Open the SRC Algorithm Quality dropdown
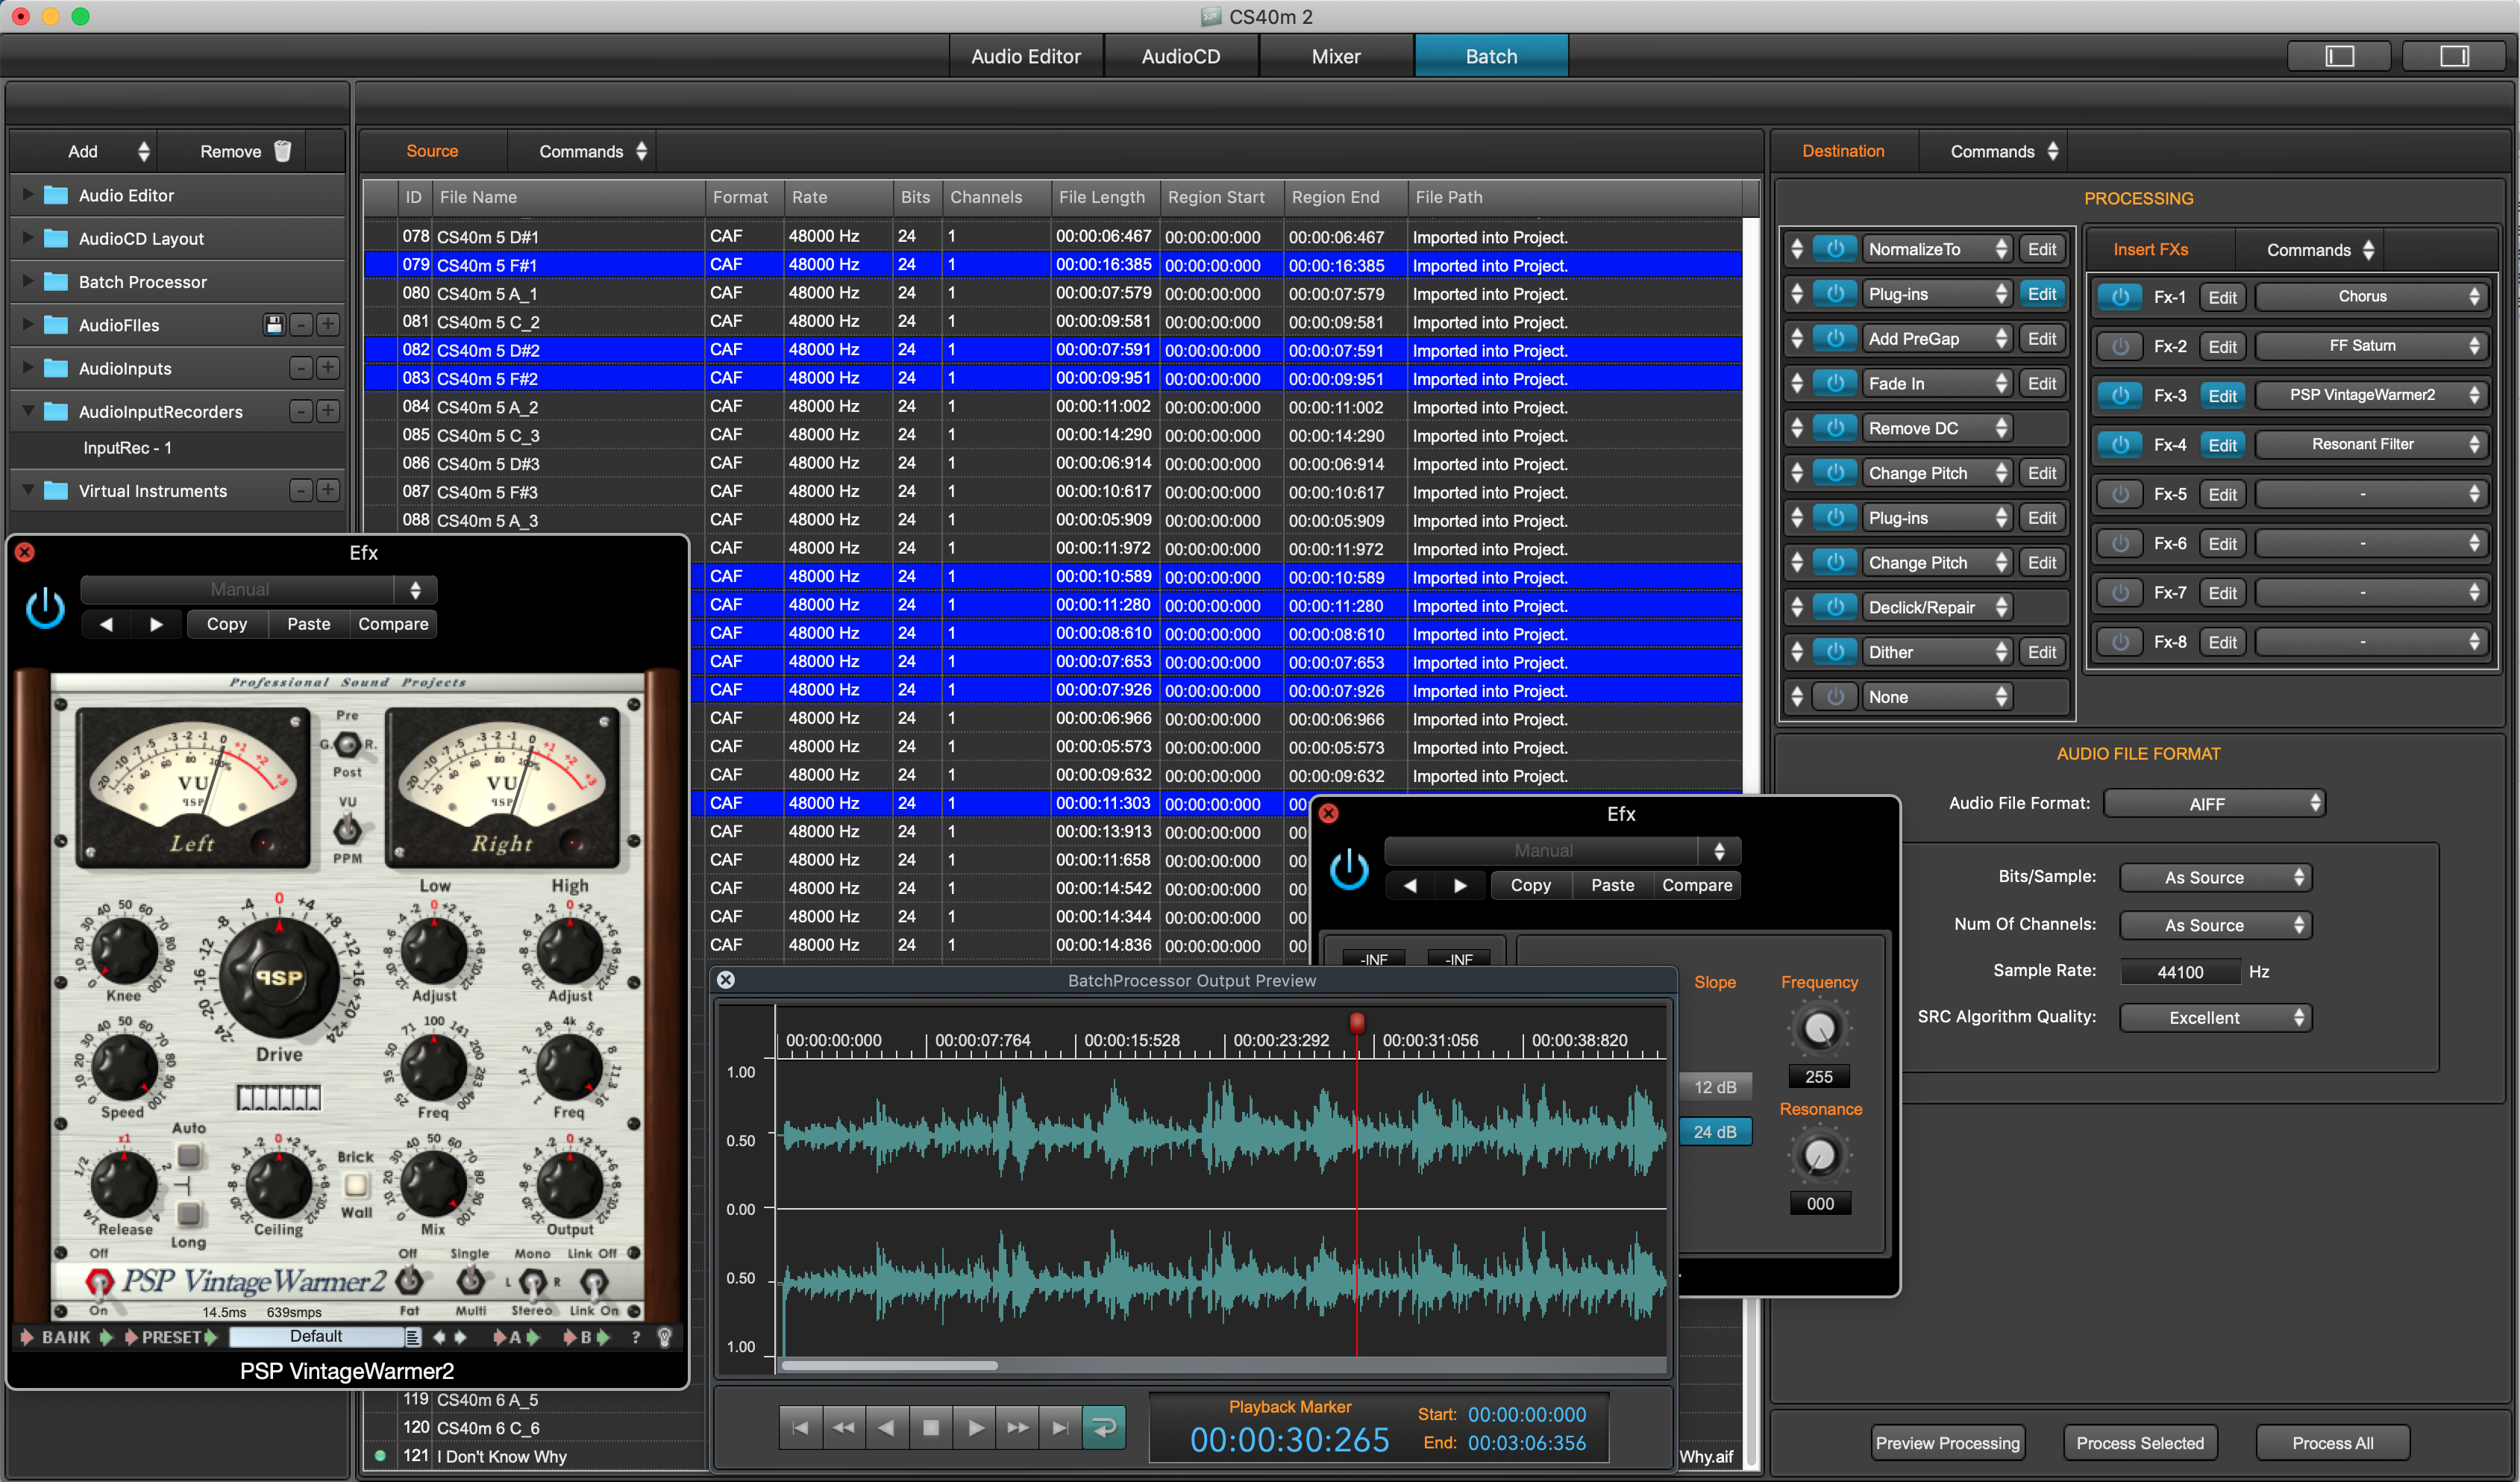 pos(2214,1017)
